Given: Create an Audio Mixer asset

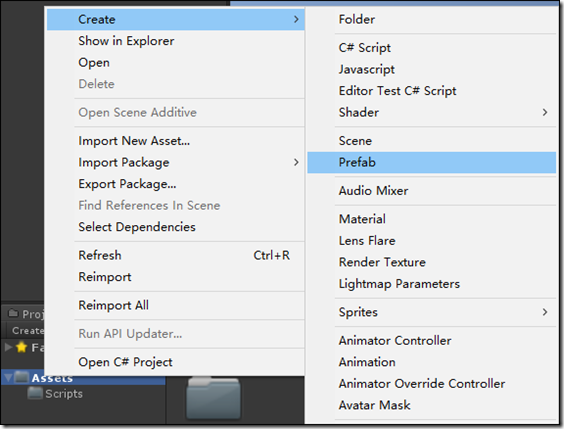Looking at the screenshot, I should click(x=432, y=191).
